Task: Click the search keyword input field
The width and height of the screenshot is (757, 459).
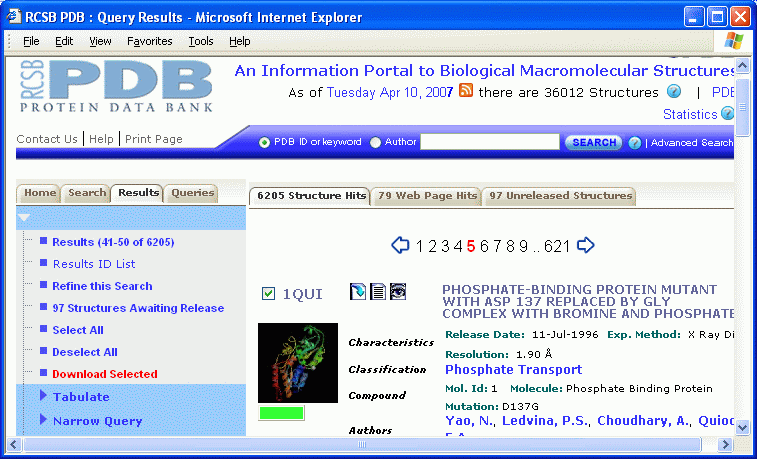Action: 490,142
